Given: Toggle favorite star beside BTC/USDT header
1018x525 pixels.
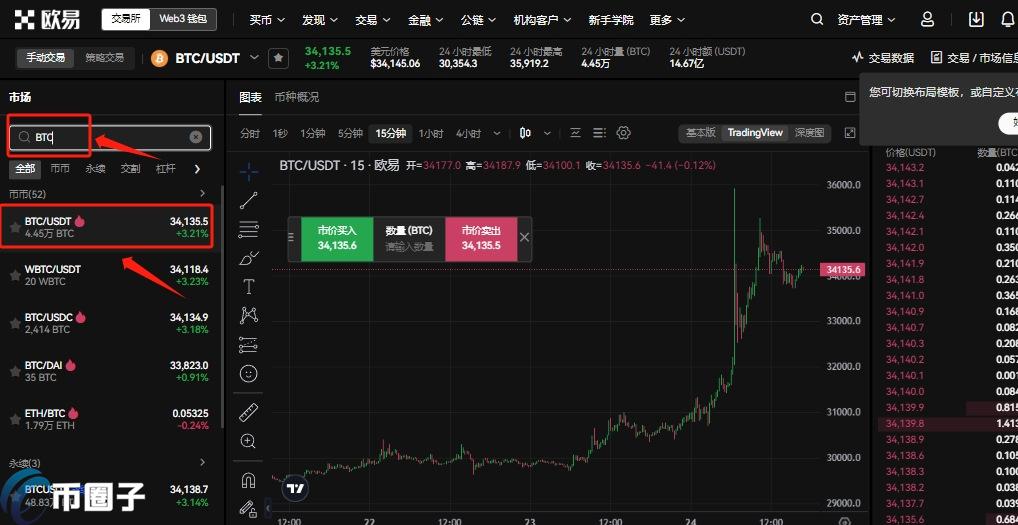Looking at the screenshot, I should [279, 58].
